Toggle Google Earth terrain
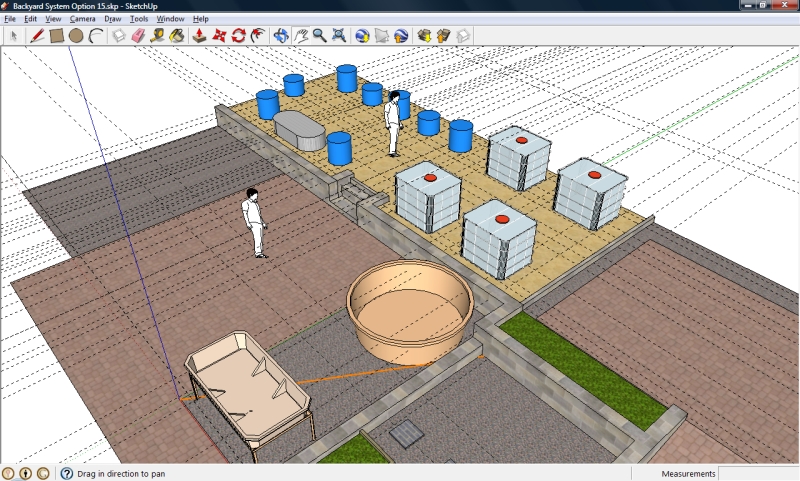Screen dimensions: 800x481 coord(381,35)
